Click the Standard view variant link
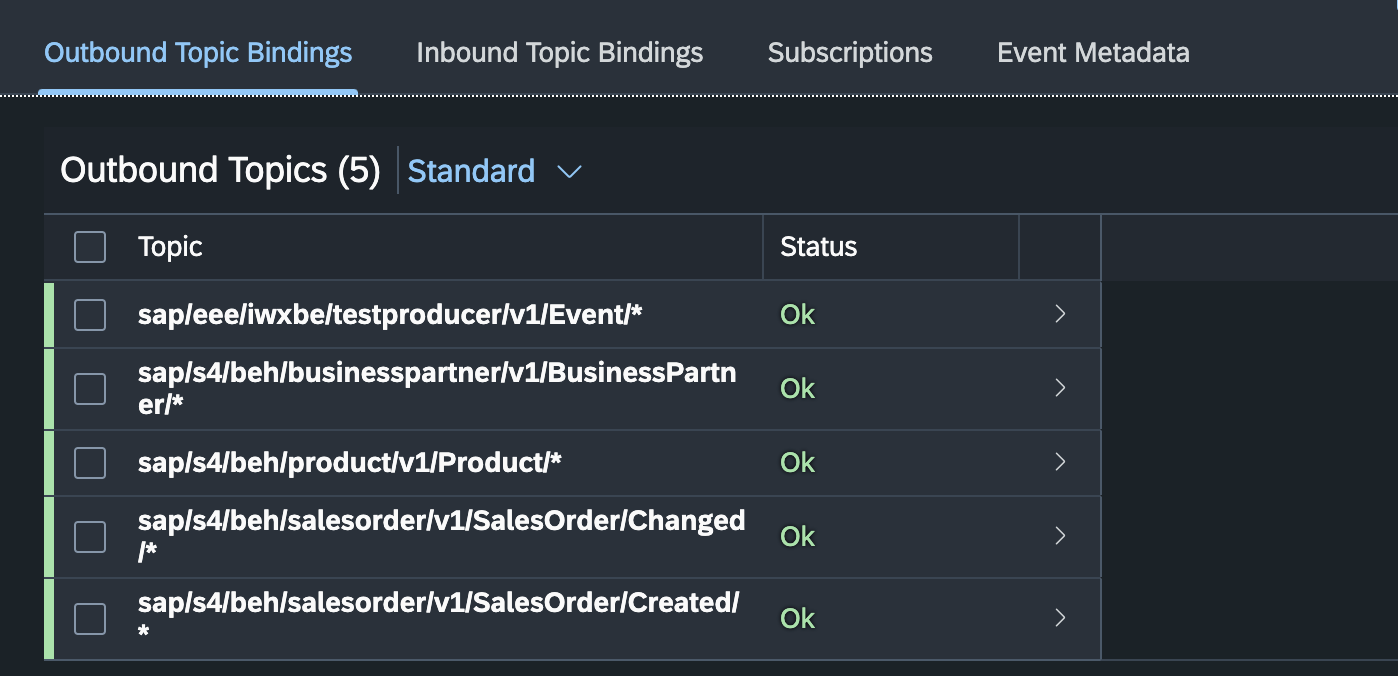The width and height of the screenshot is (1398, 676). (471, 172)
